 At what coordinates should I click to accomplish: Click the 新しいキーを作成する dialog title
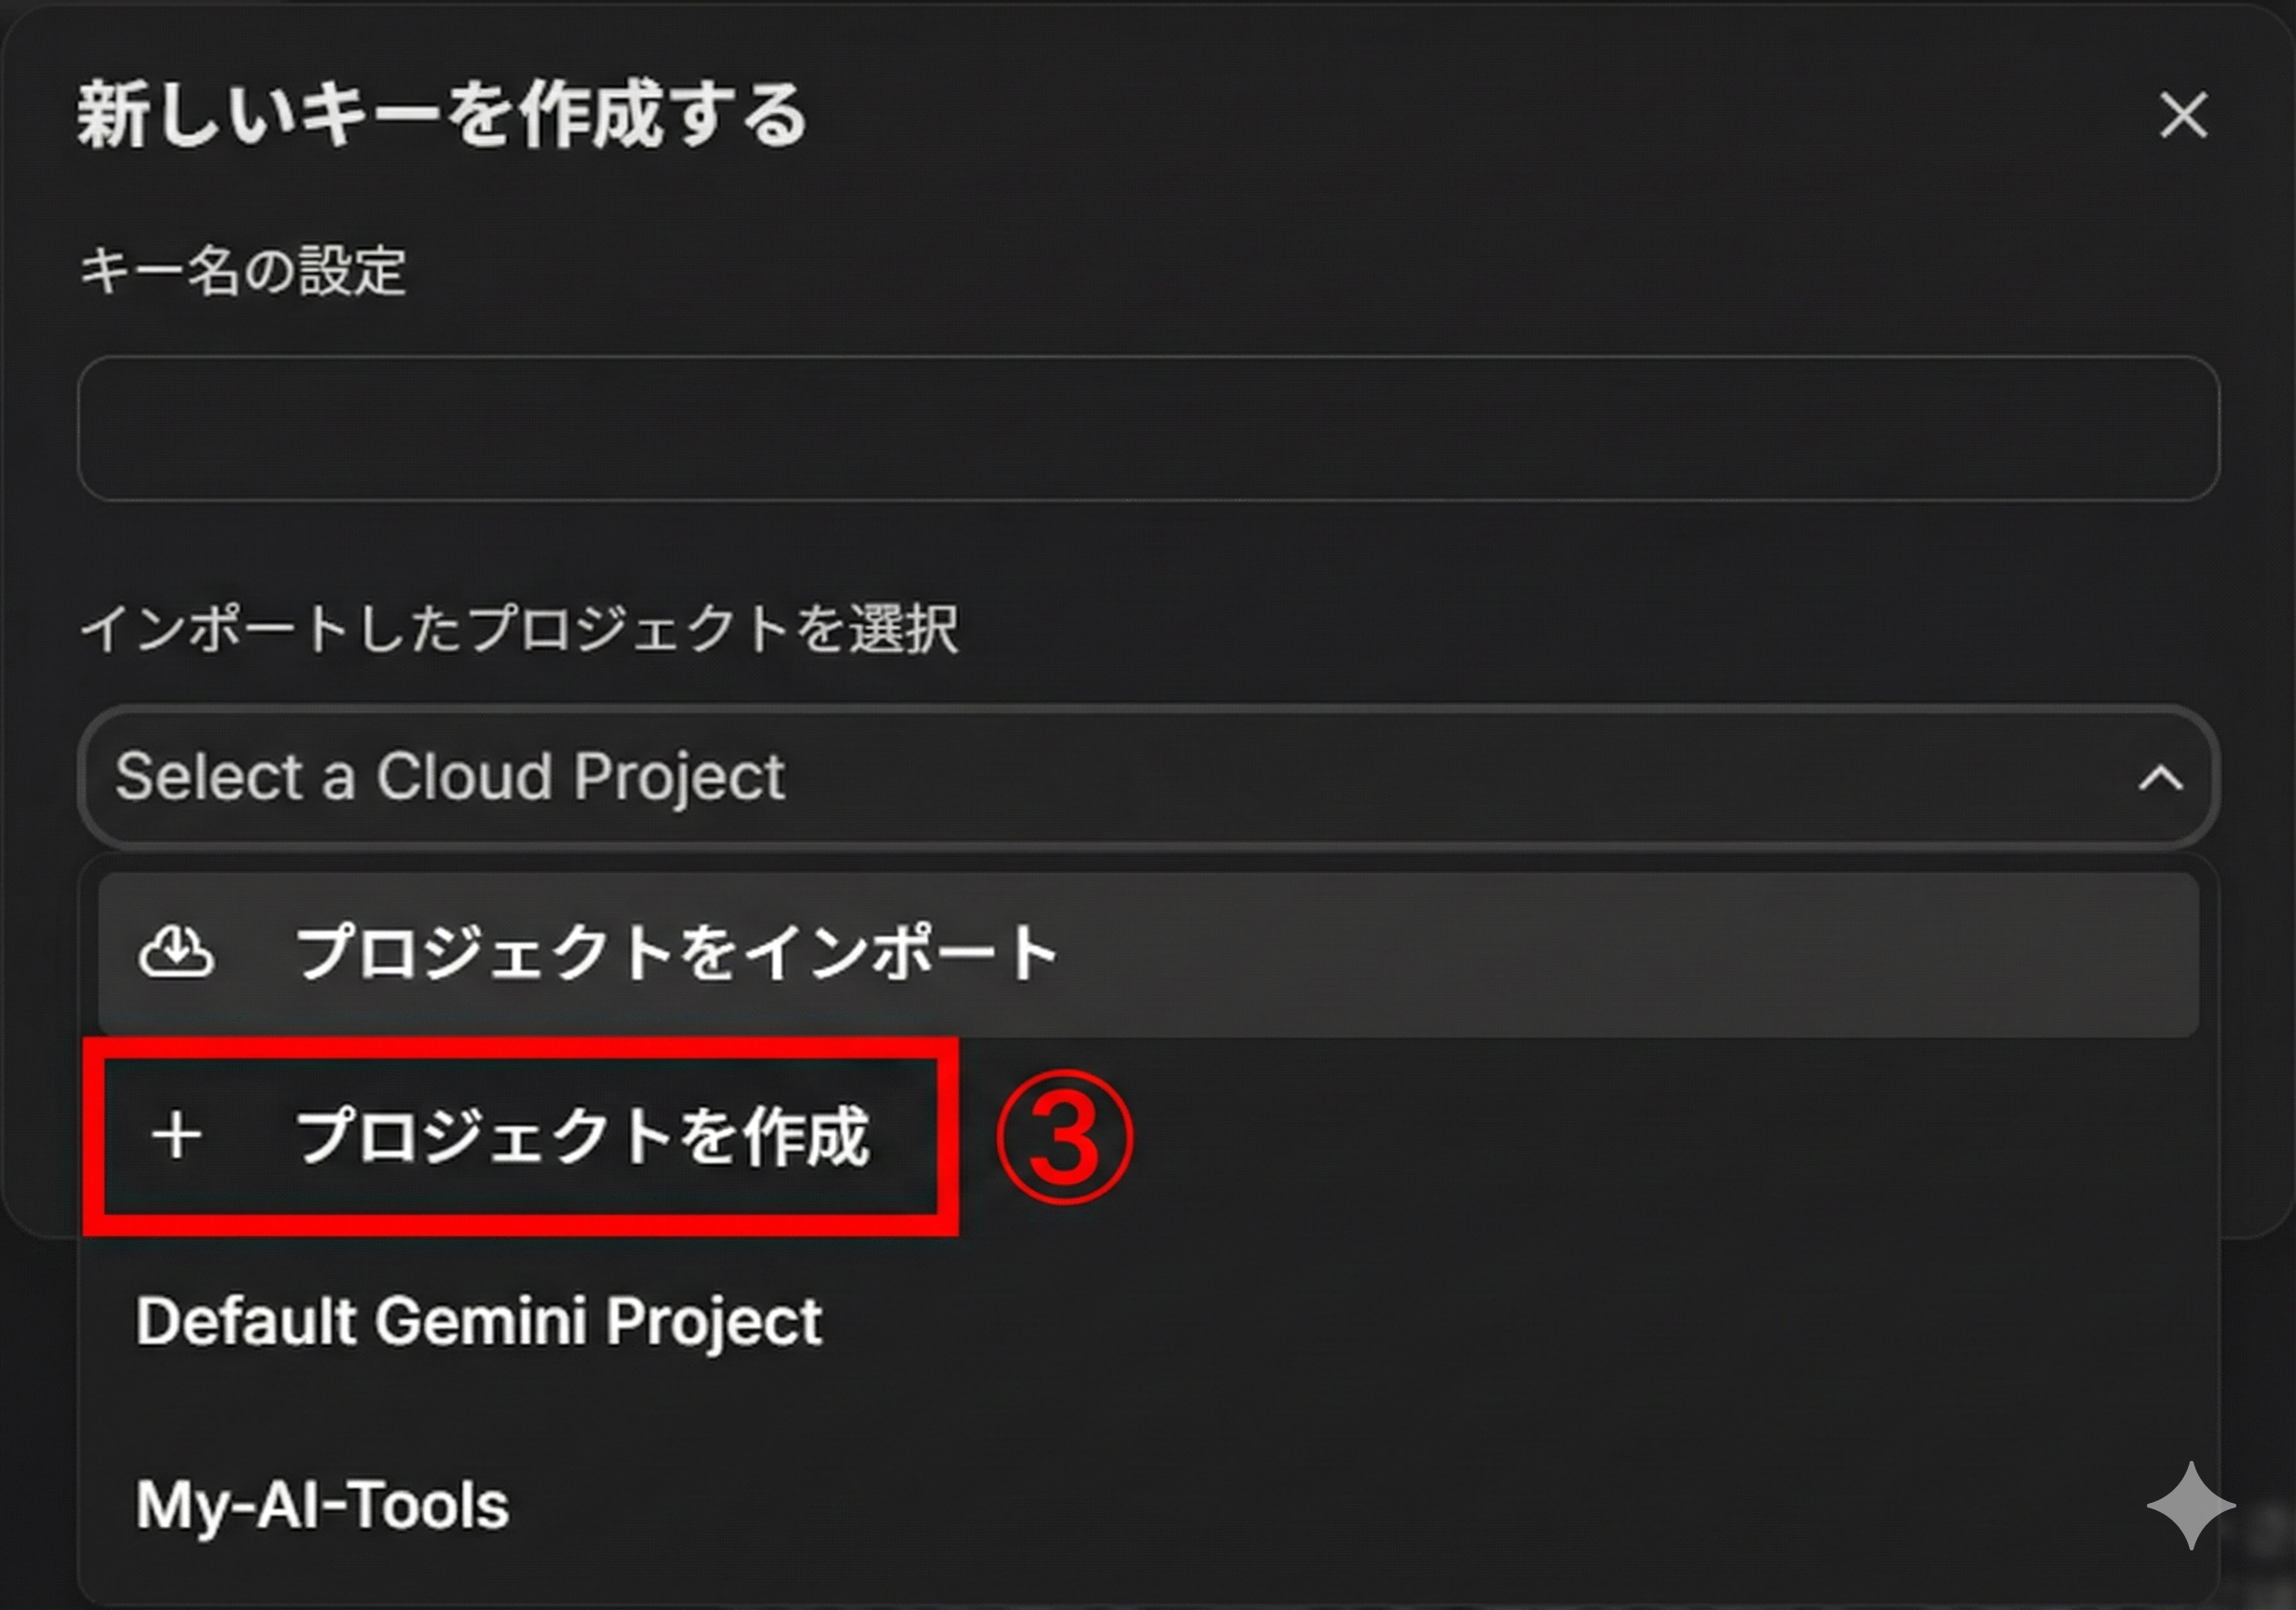pyautogui.click(x=442, y=115)
